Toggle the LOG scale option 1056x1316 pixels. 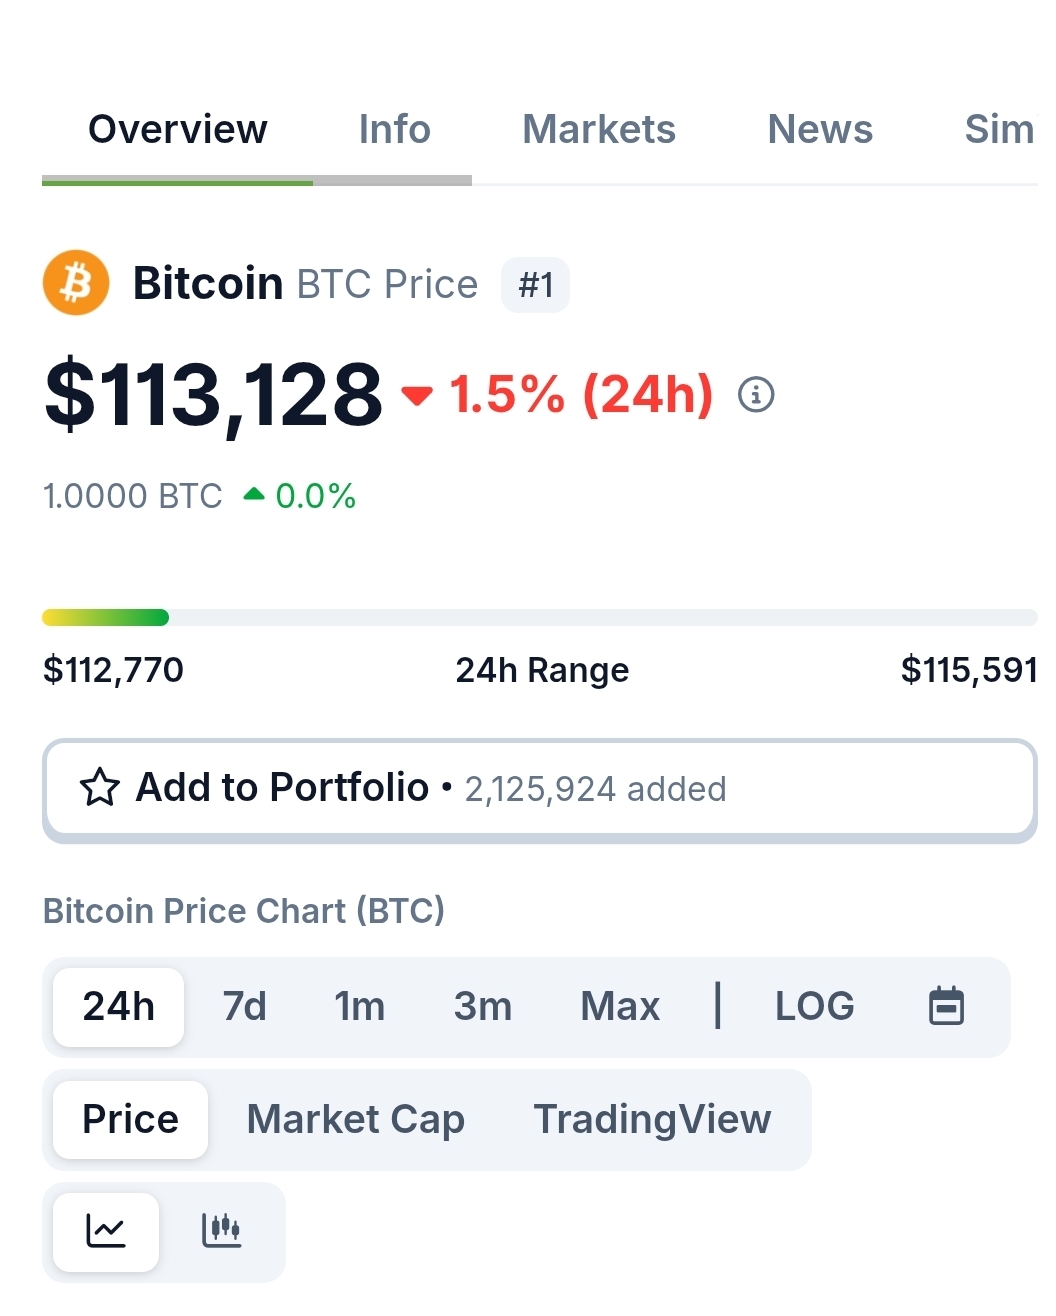click(x=815, y=1006)
